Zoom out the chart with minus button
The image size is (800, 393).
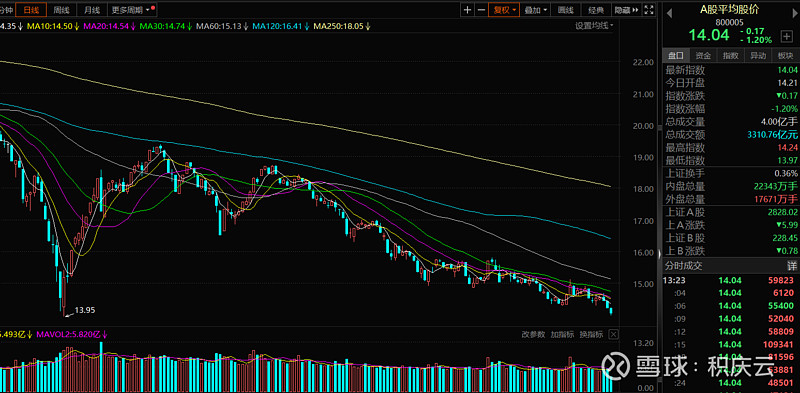click(x=481, y=9)
